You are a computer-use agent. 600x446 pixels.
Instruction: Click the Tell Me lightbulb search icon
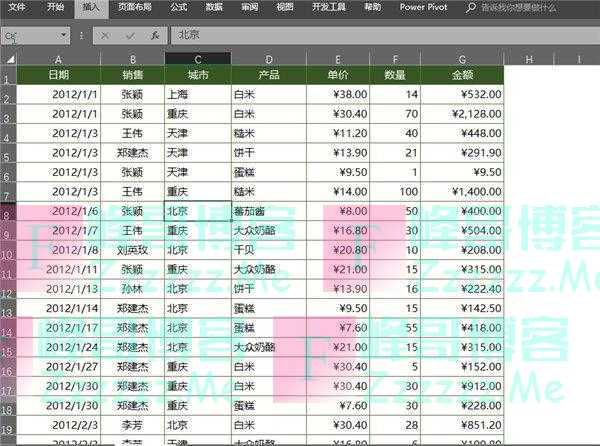click(473, 7)
